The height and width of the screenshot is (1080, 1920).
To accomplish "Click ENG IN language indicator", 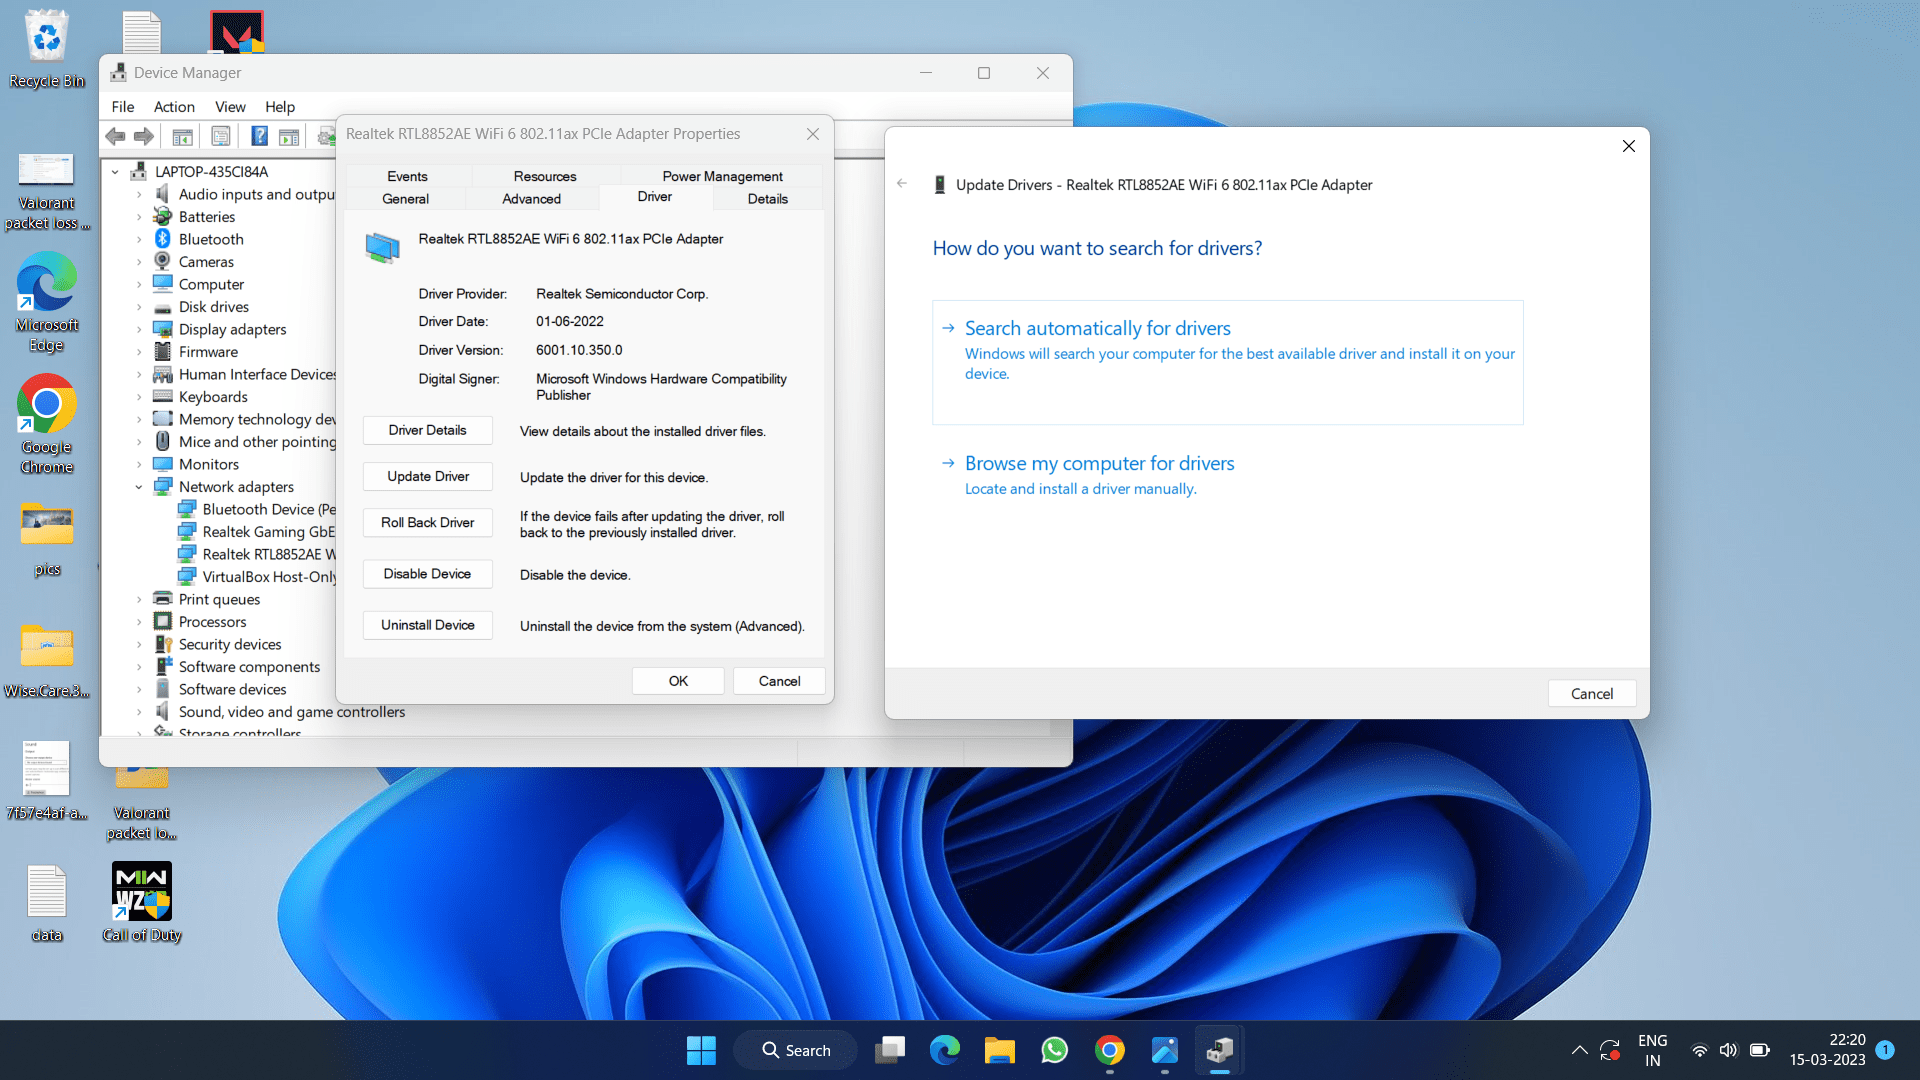I will tap(1652, 1050).
